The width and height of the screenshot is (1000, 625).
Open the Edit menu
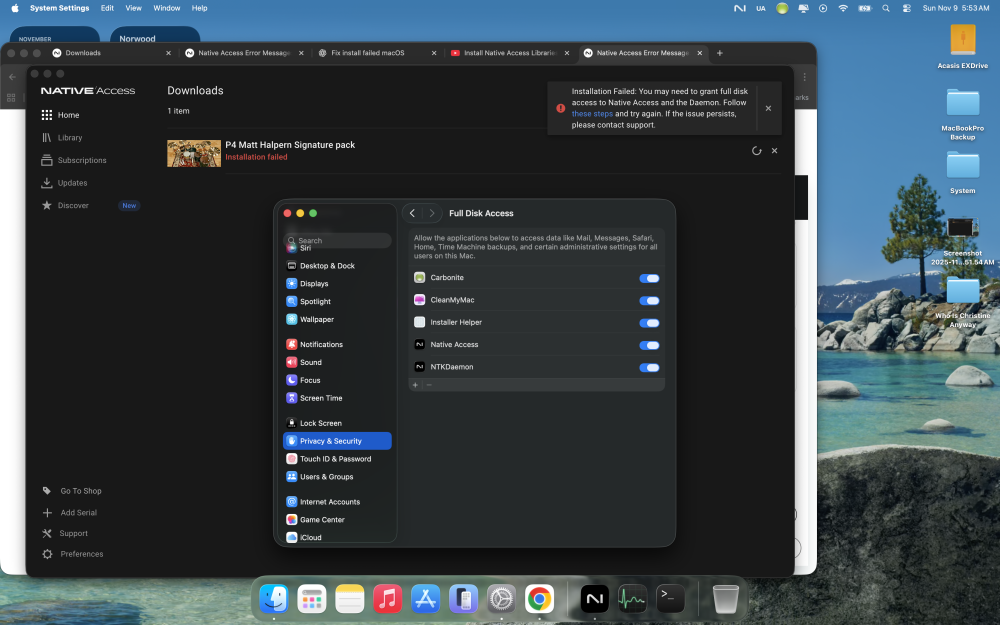pos(107,8)
